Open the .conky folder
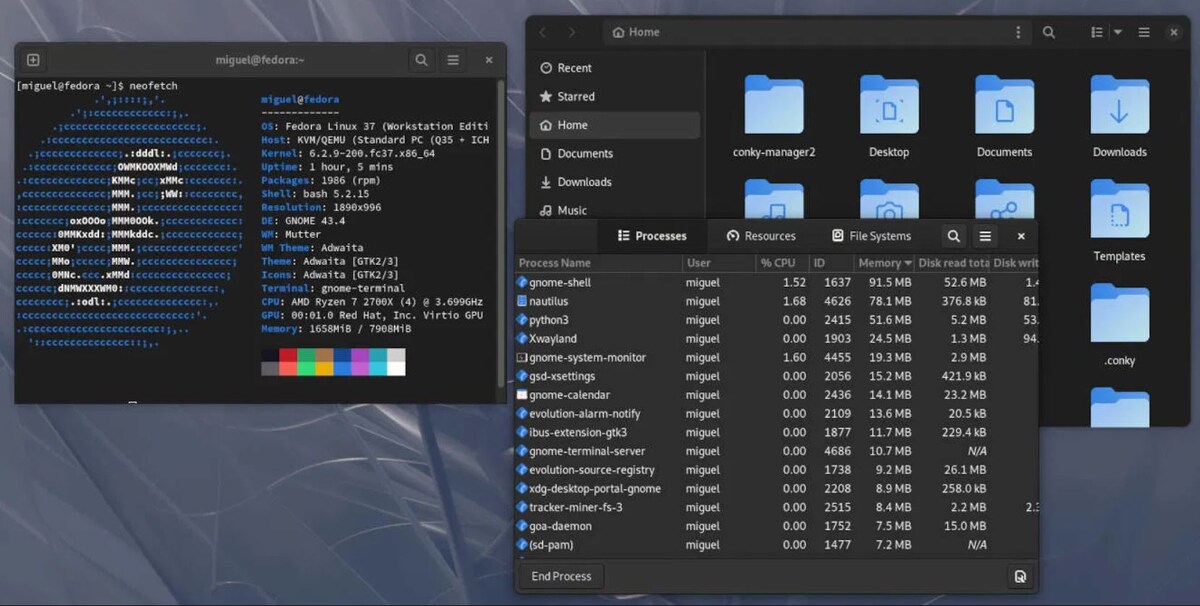Viewport: 1200px width, 606px height. 1119,325
